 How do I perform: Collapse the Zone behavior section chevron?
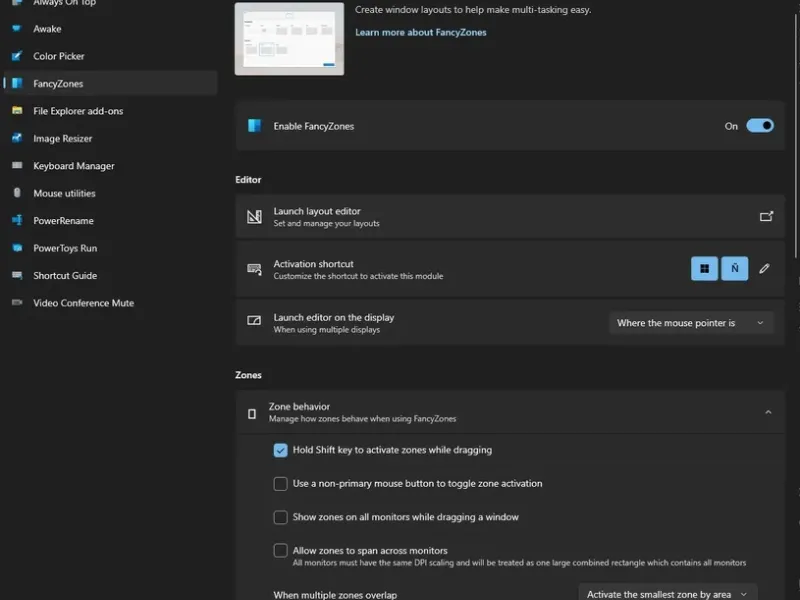click(768, 412)
